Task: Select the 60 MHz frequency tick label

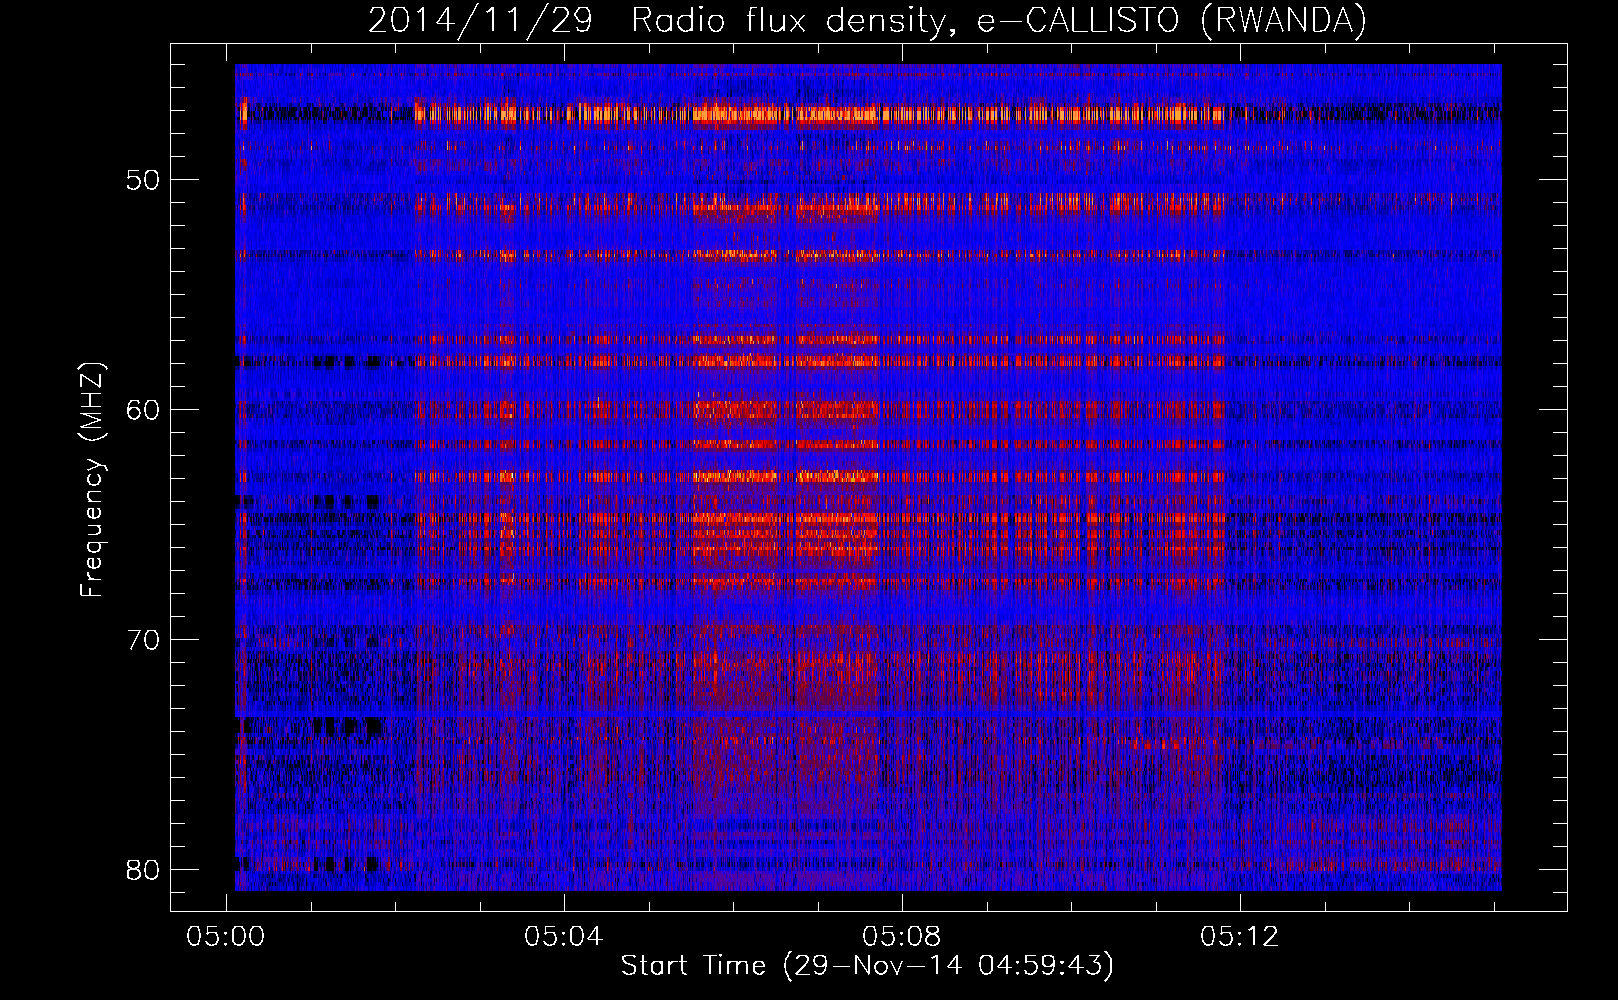Action: click(x=143, y=410)
